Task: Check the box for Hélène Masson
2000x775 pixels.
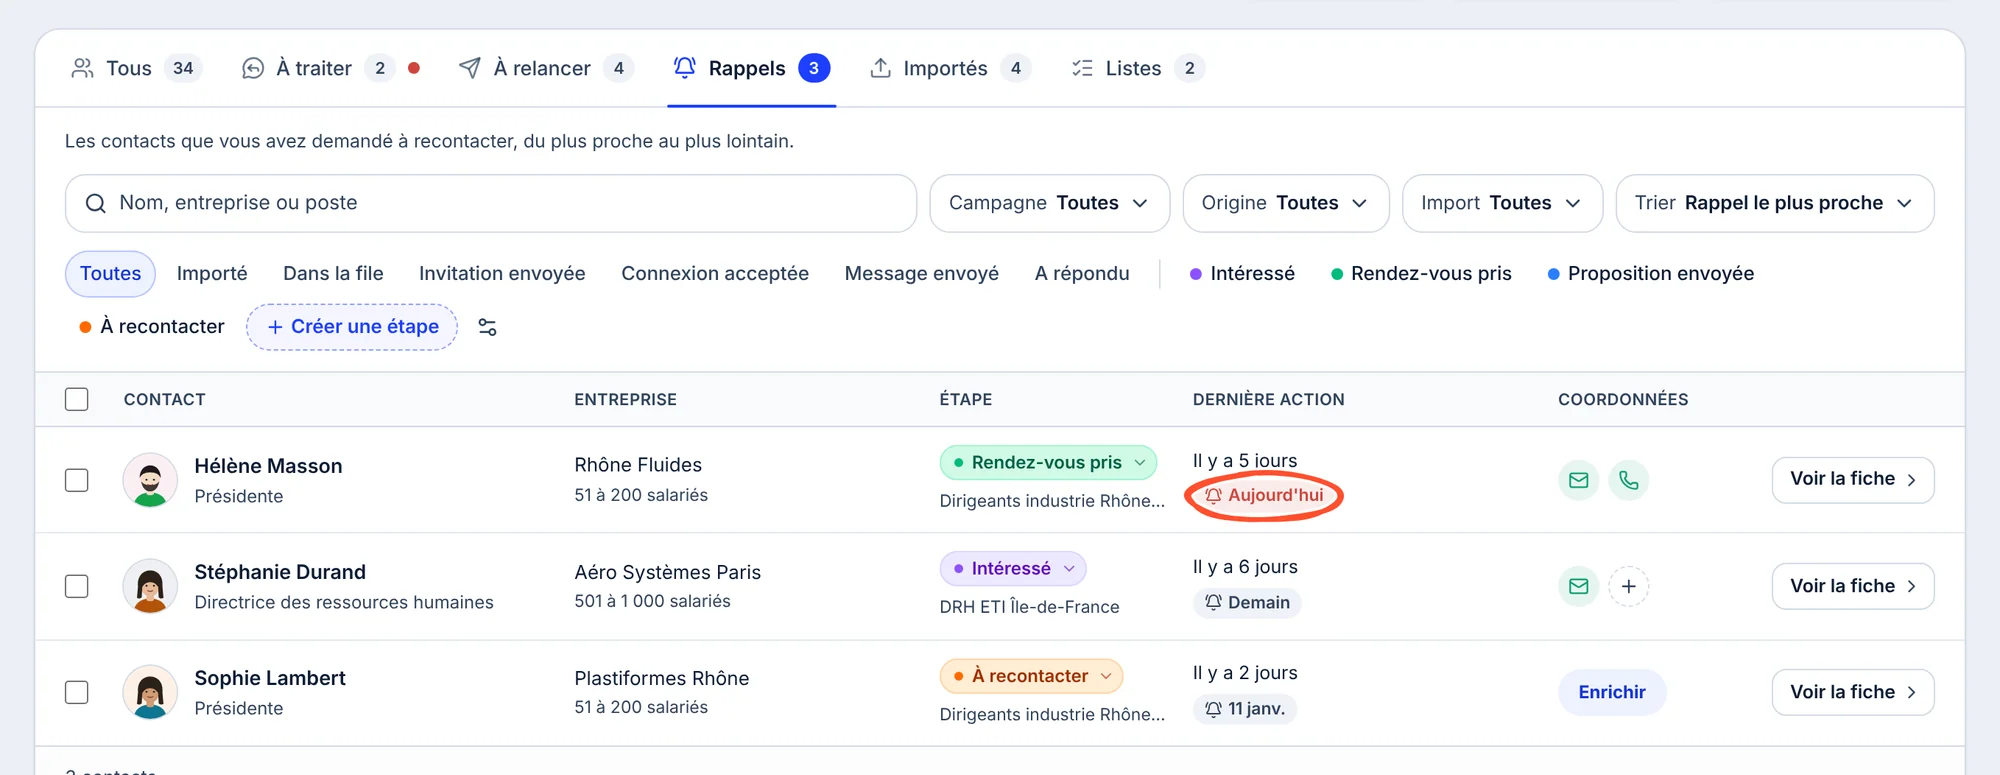Action: tap(77, 480)
